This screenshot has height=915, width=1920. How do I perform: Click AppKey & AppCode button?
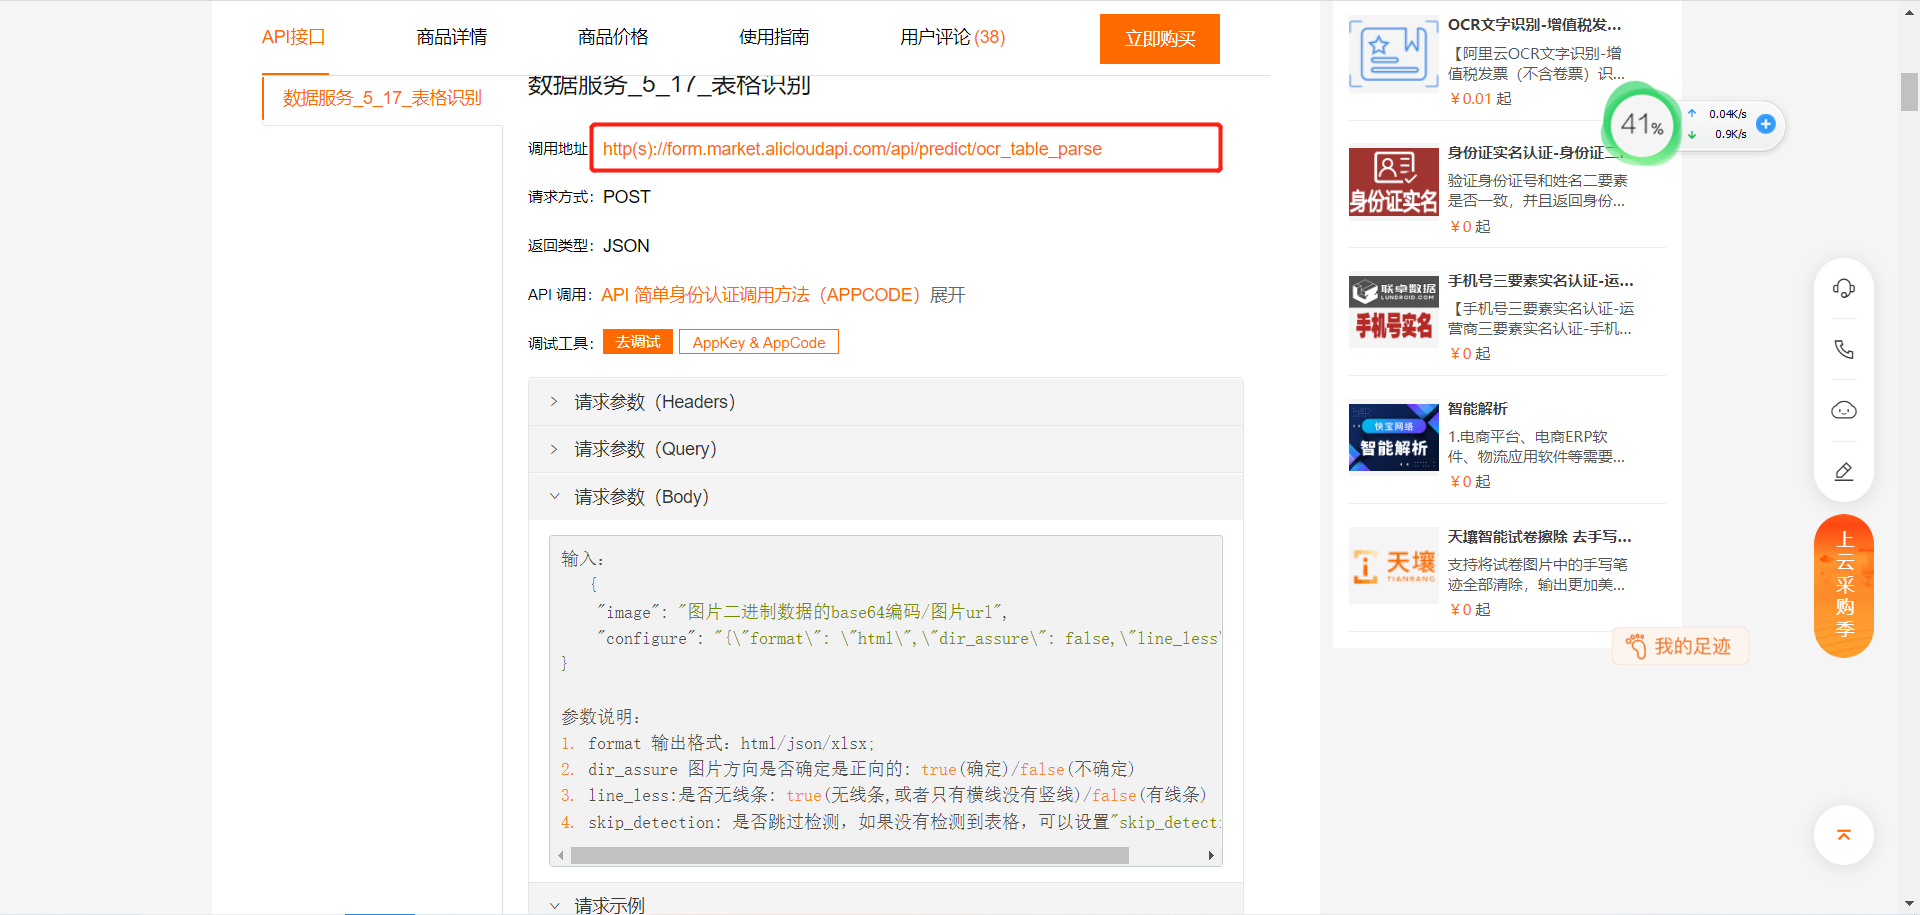(759, 342)
